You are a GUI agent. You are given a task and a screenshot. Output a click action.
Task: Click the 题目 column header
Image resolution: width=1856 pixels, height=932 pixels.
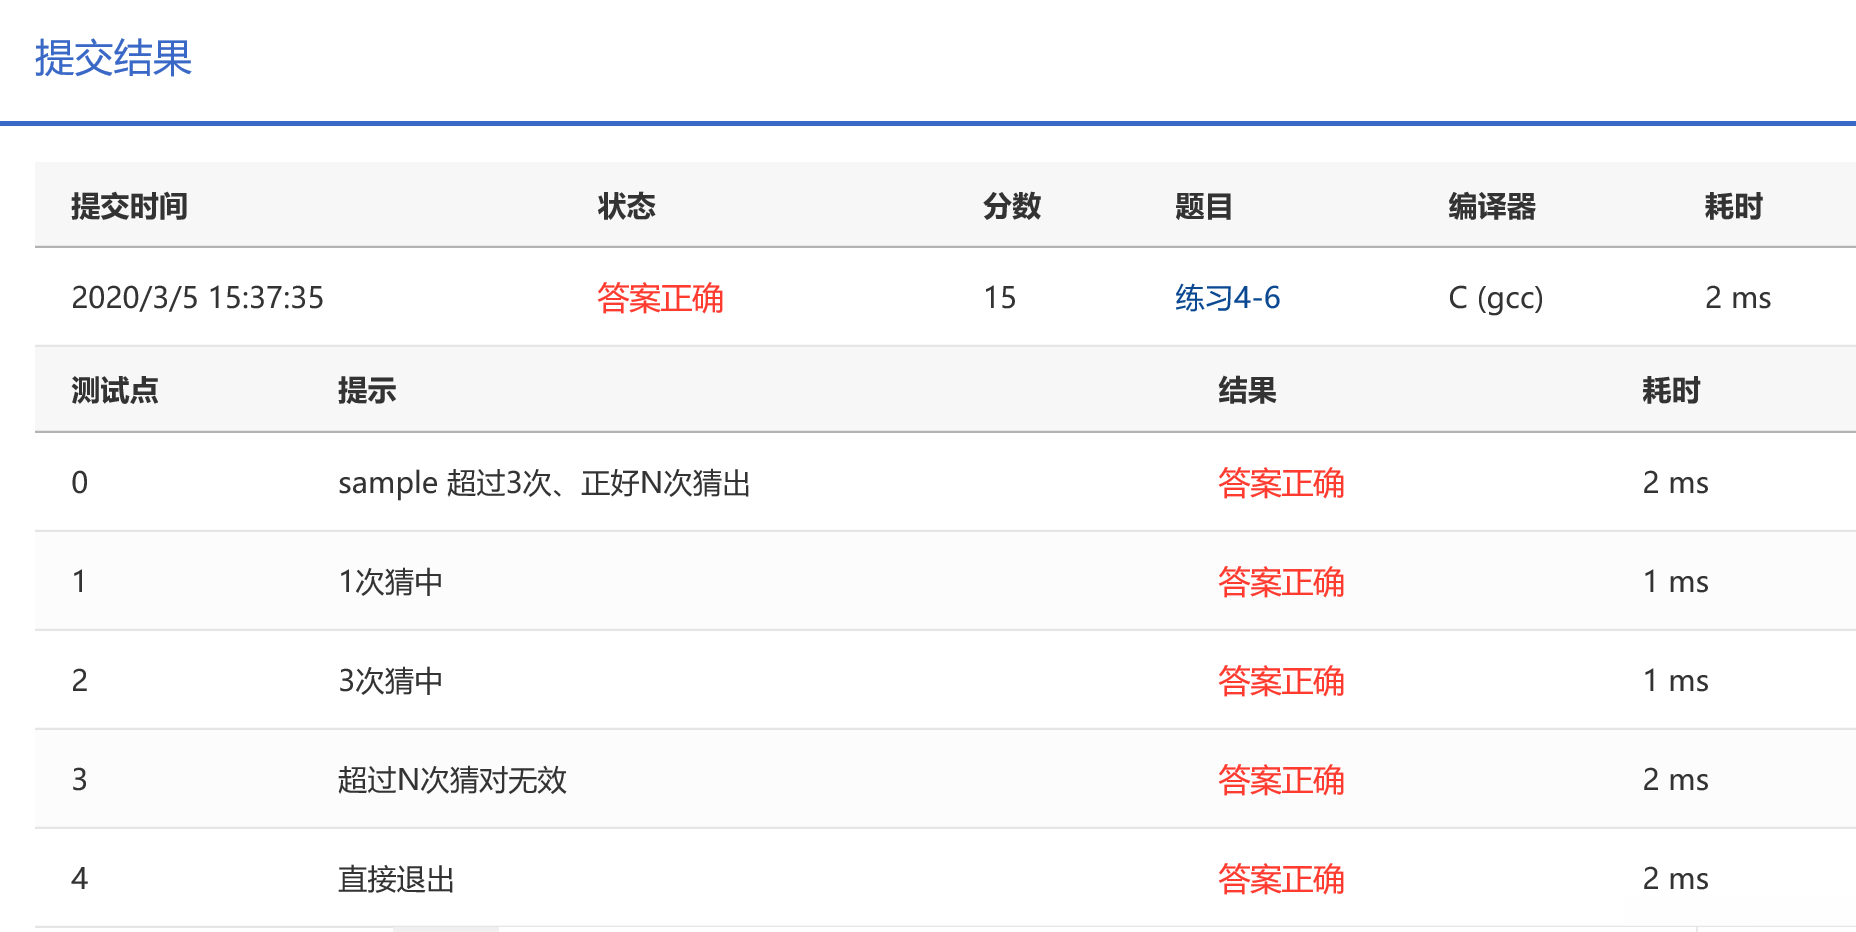(x=1203, y=207)
